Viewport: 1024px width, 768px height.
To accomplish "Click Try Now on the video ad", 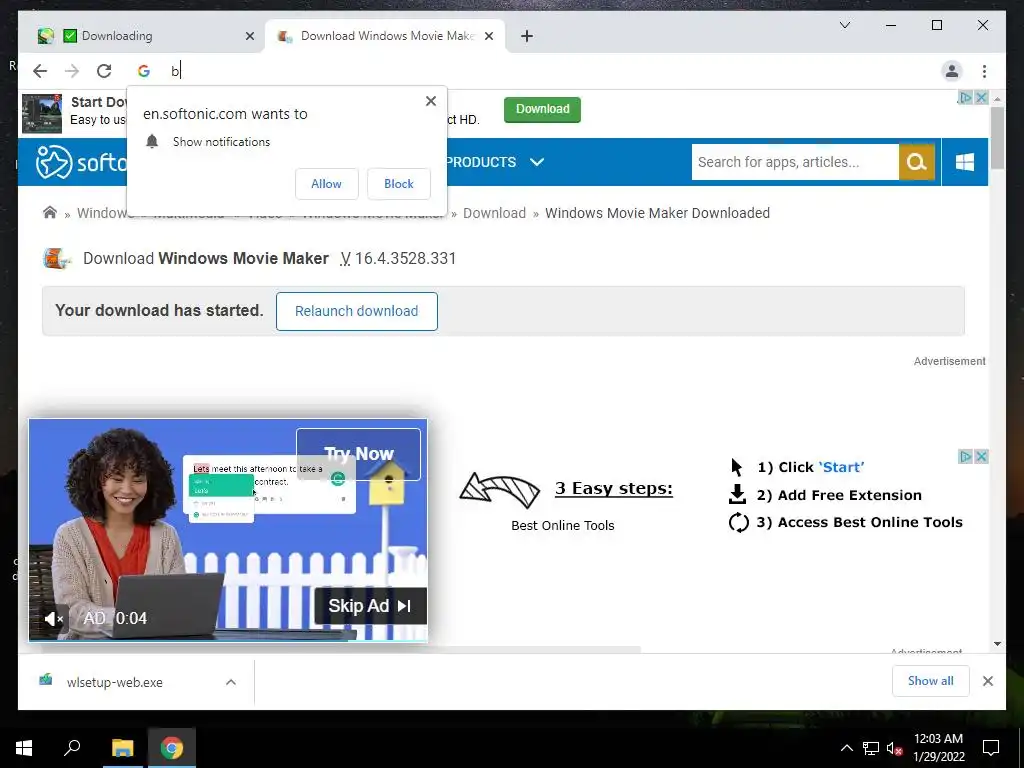I will [x=359, y=454].
